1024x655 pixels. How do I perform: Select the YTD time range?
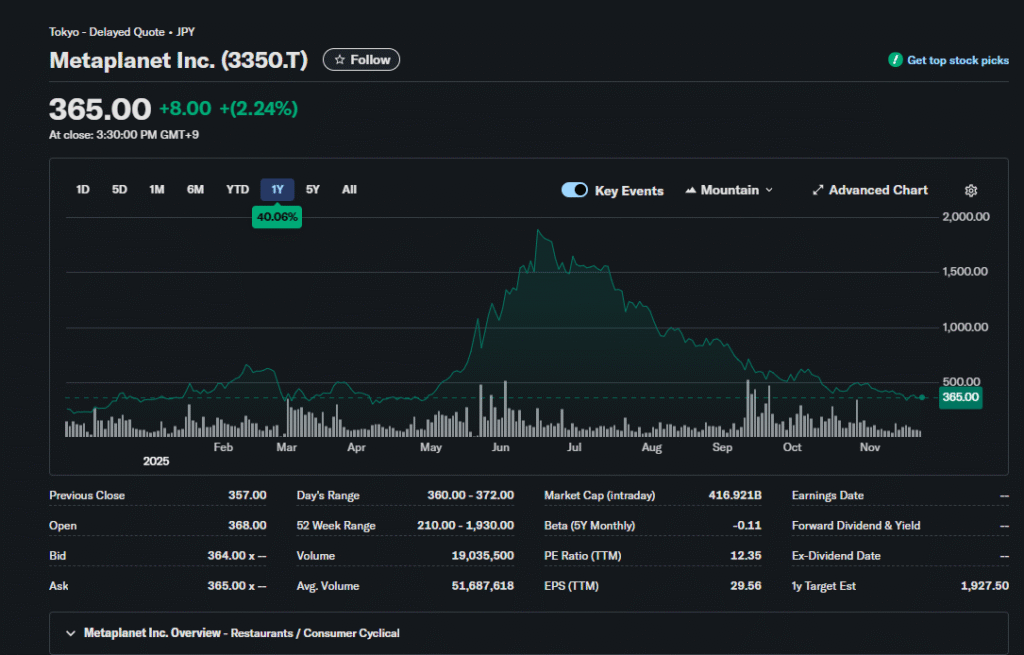point(237,190)
